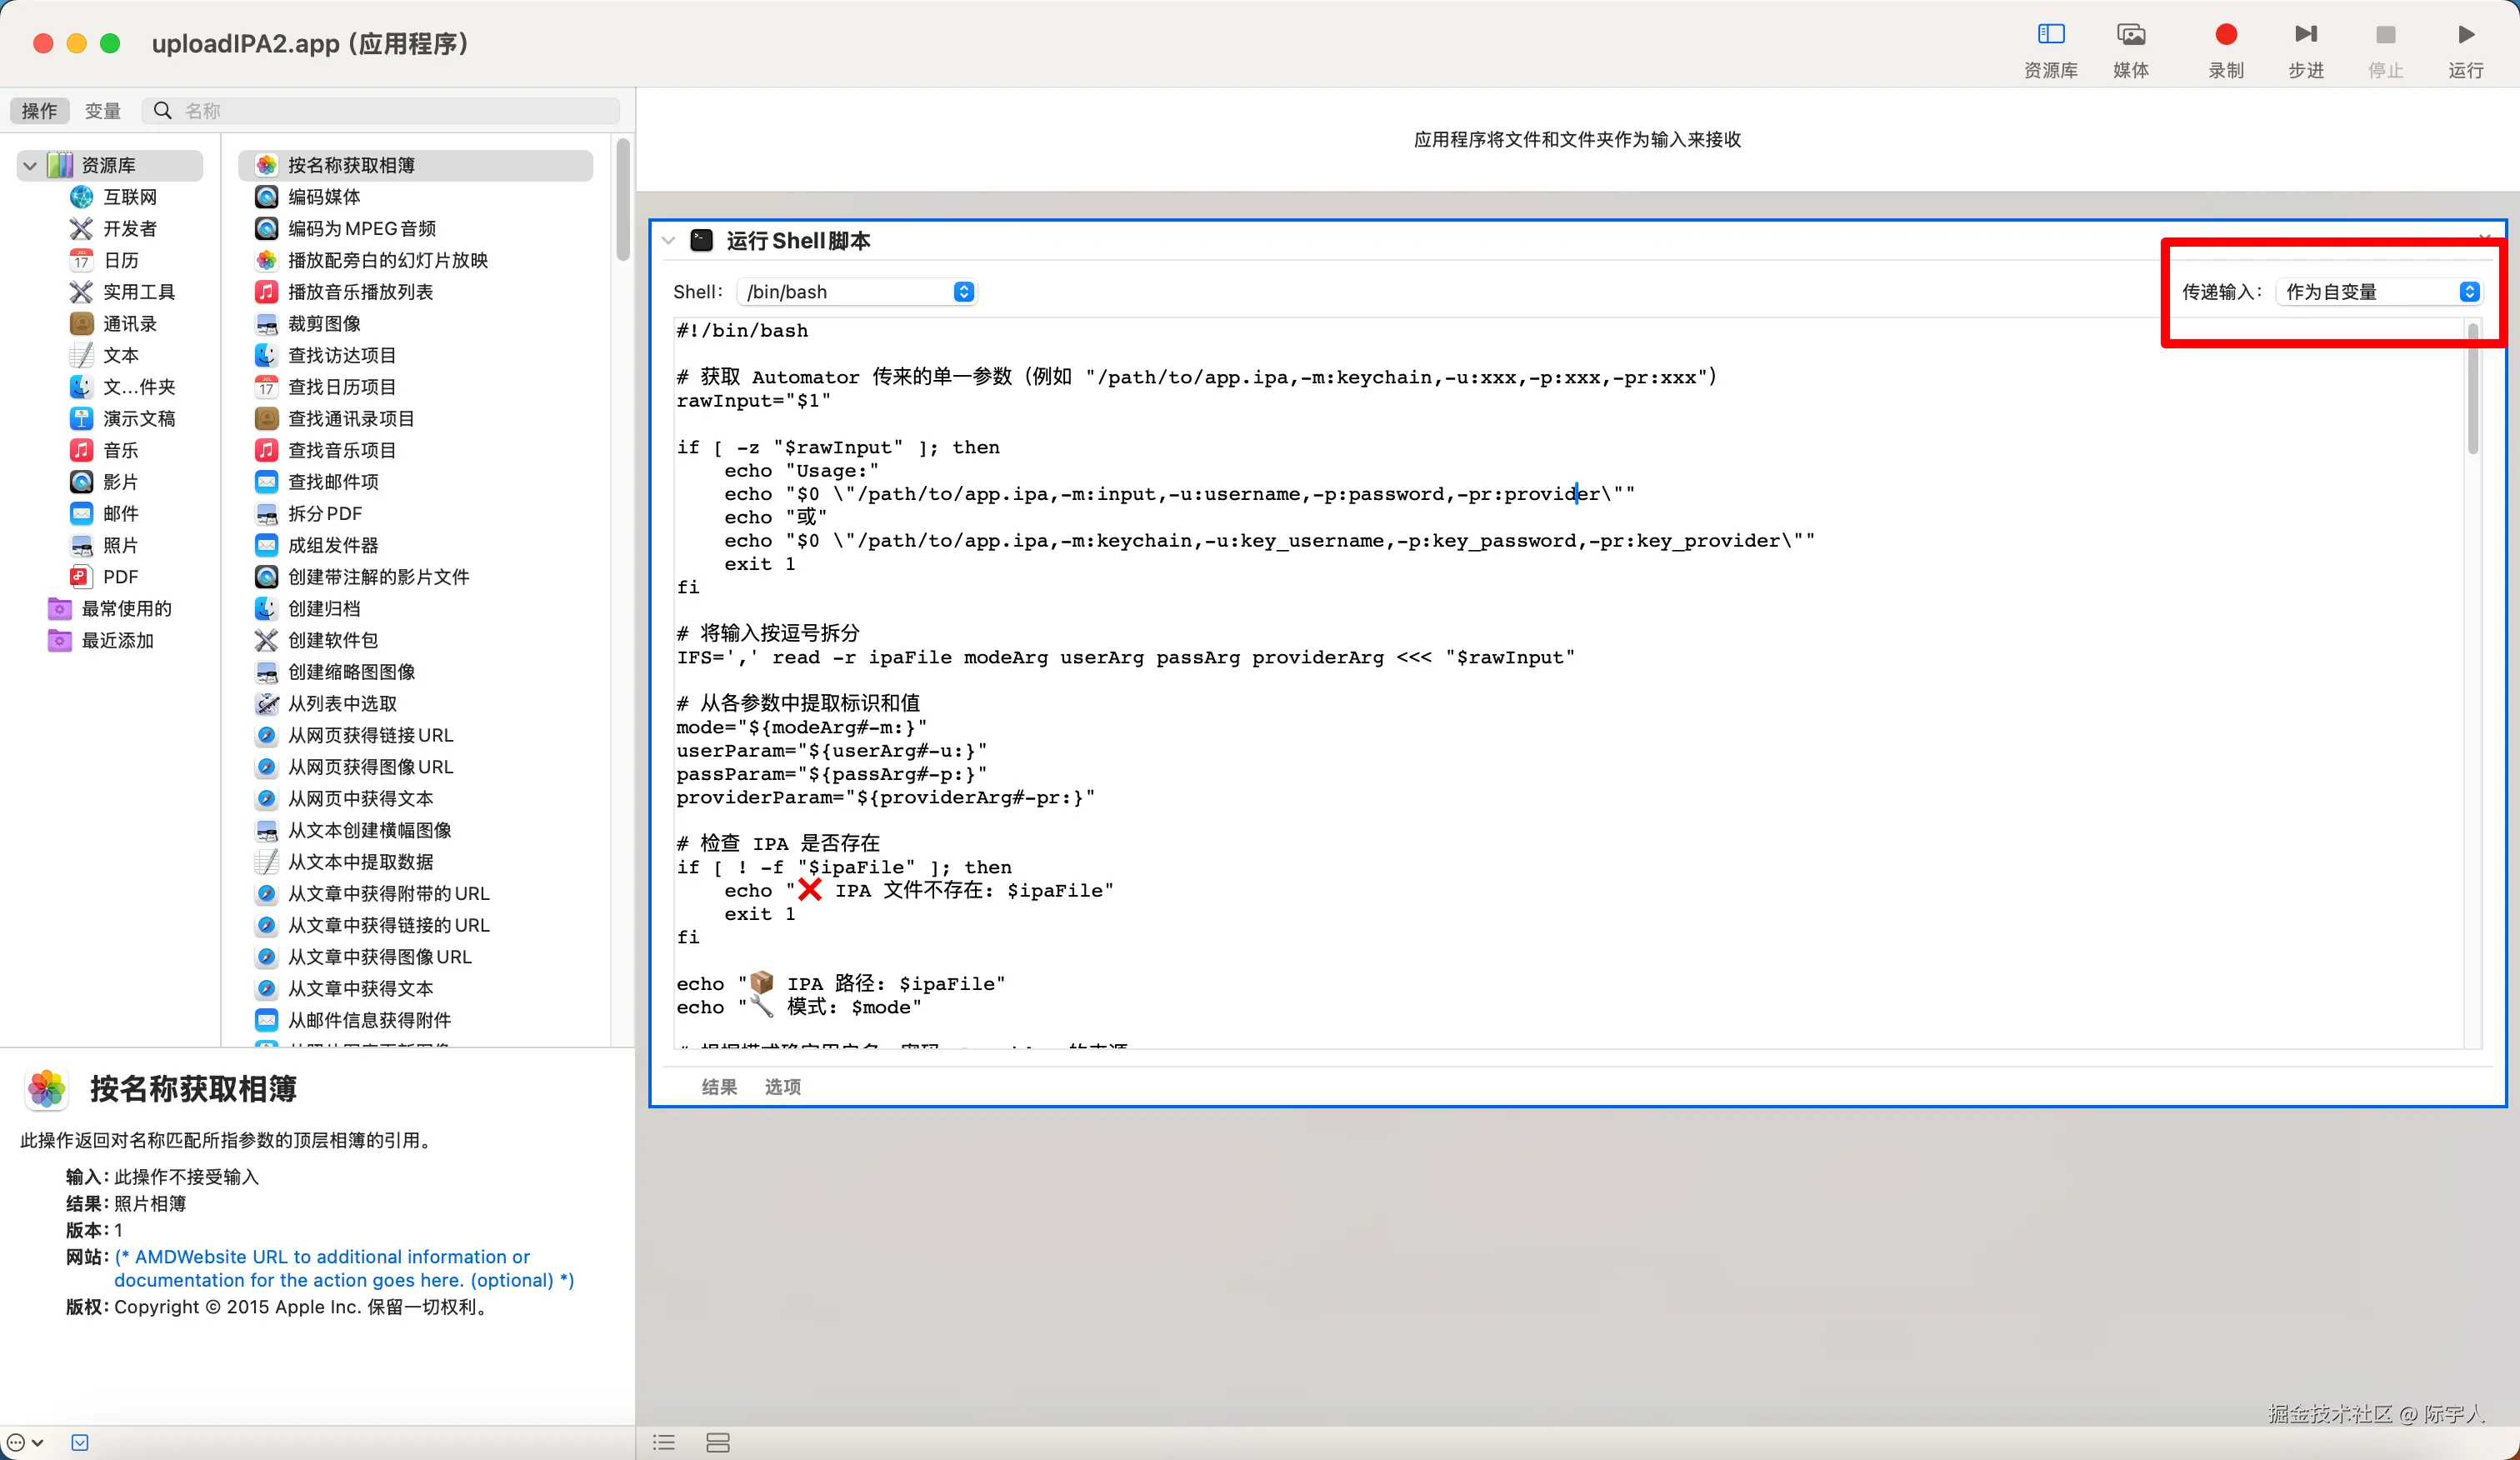Collapse the 资源库 library tree
This screenshot has width=2520, height=1460.
[30, 165]
